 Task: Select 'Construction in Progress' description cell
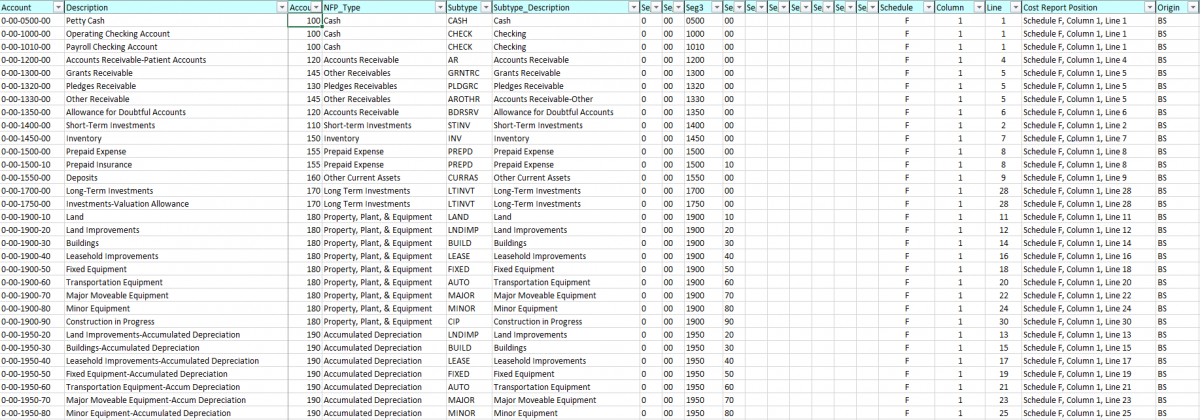pyautogui.click(x=176, y=321)
